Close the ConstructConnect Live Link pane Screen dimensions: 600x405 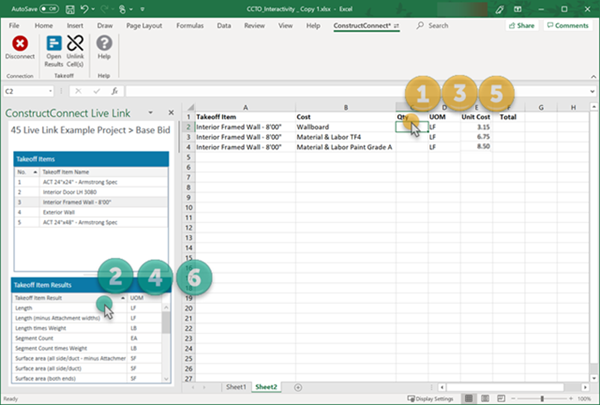pos(171,113)
